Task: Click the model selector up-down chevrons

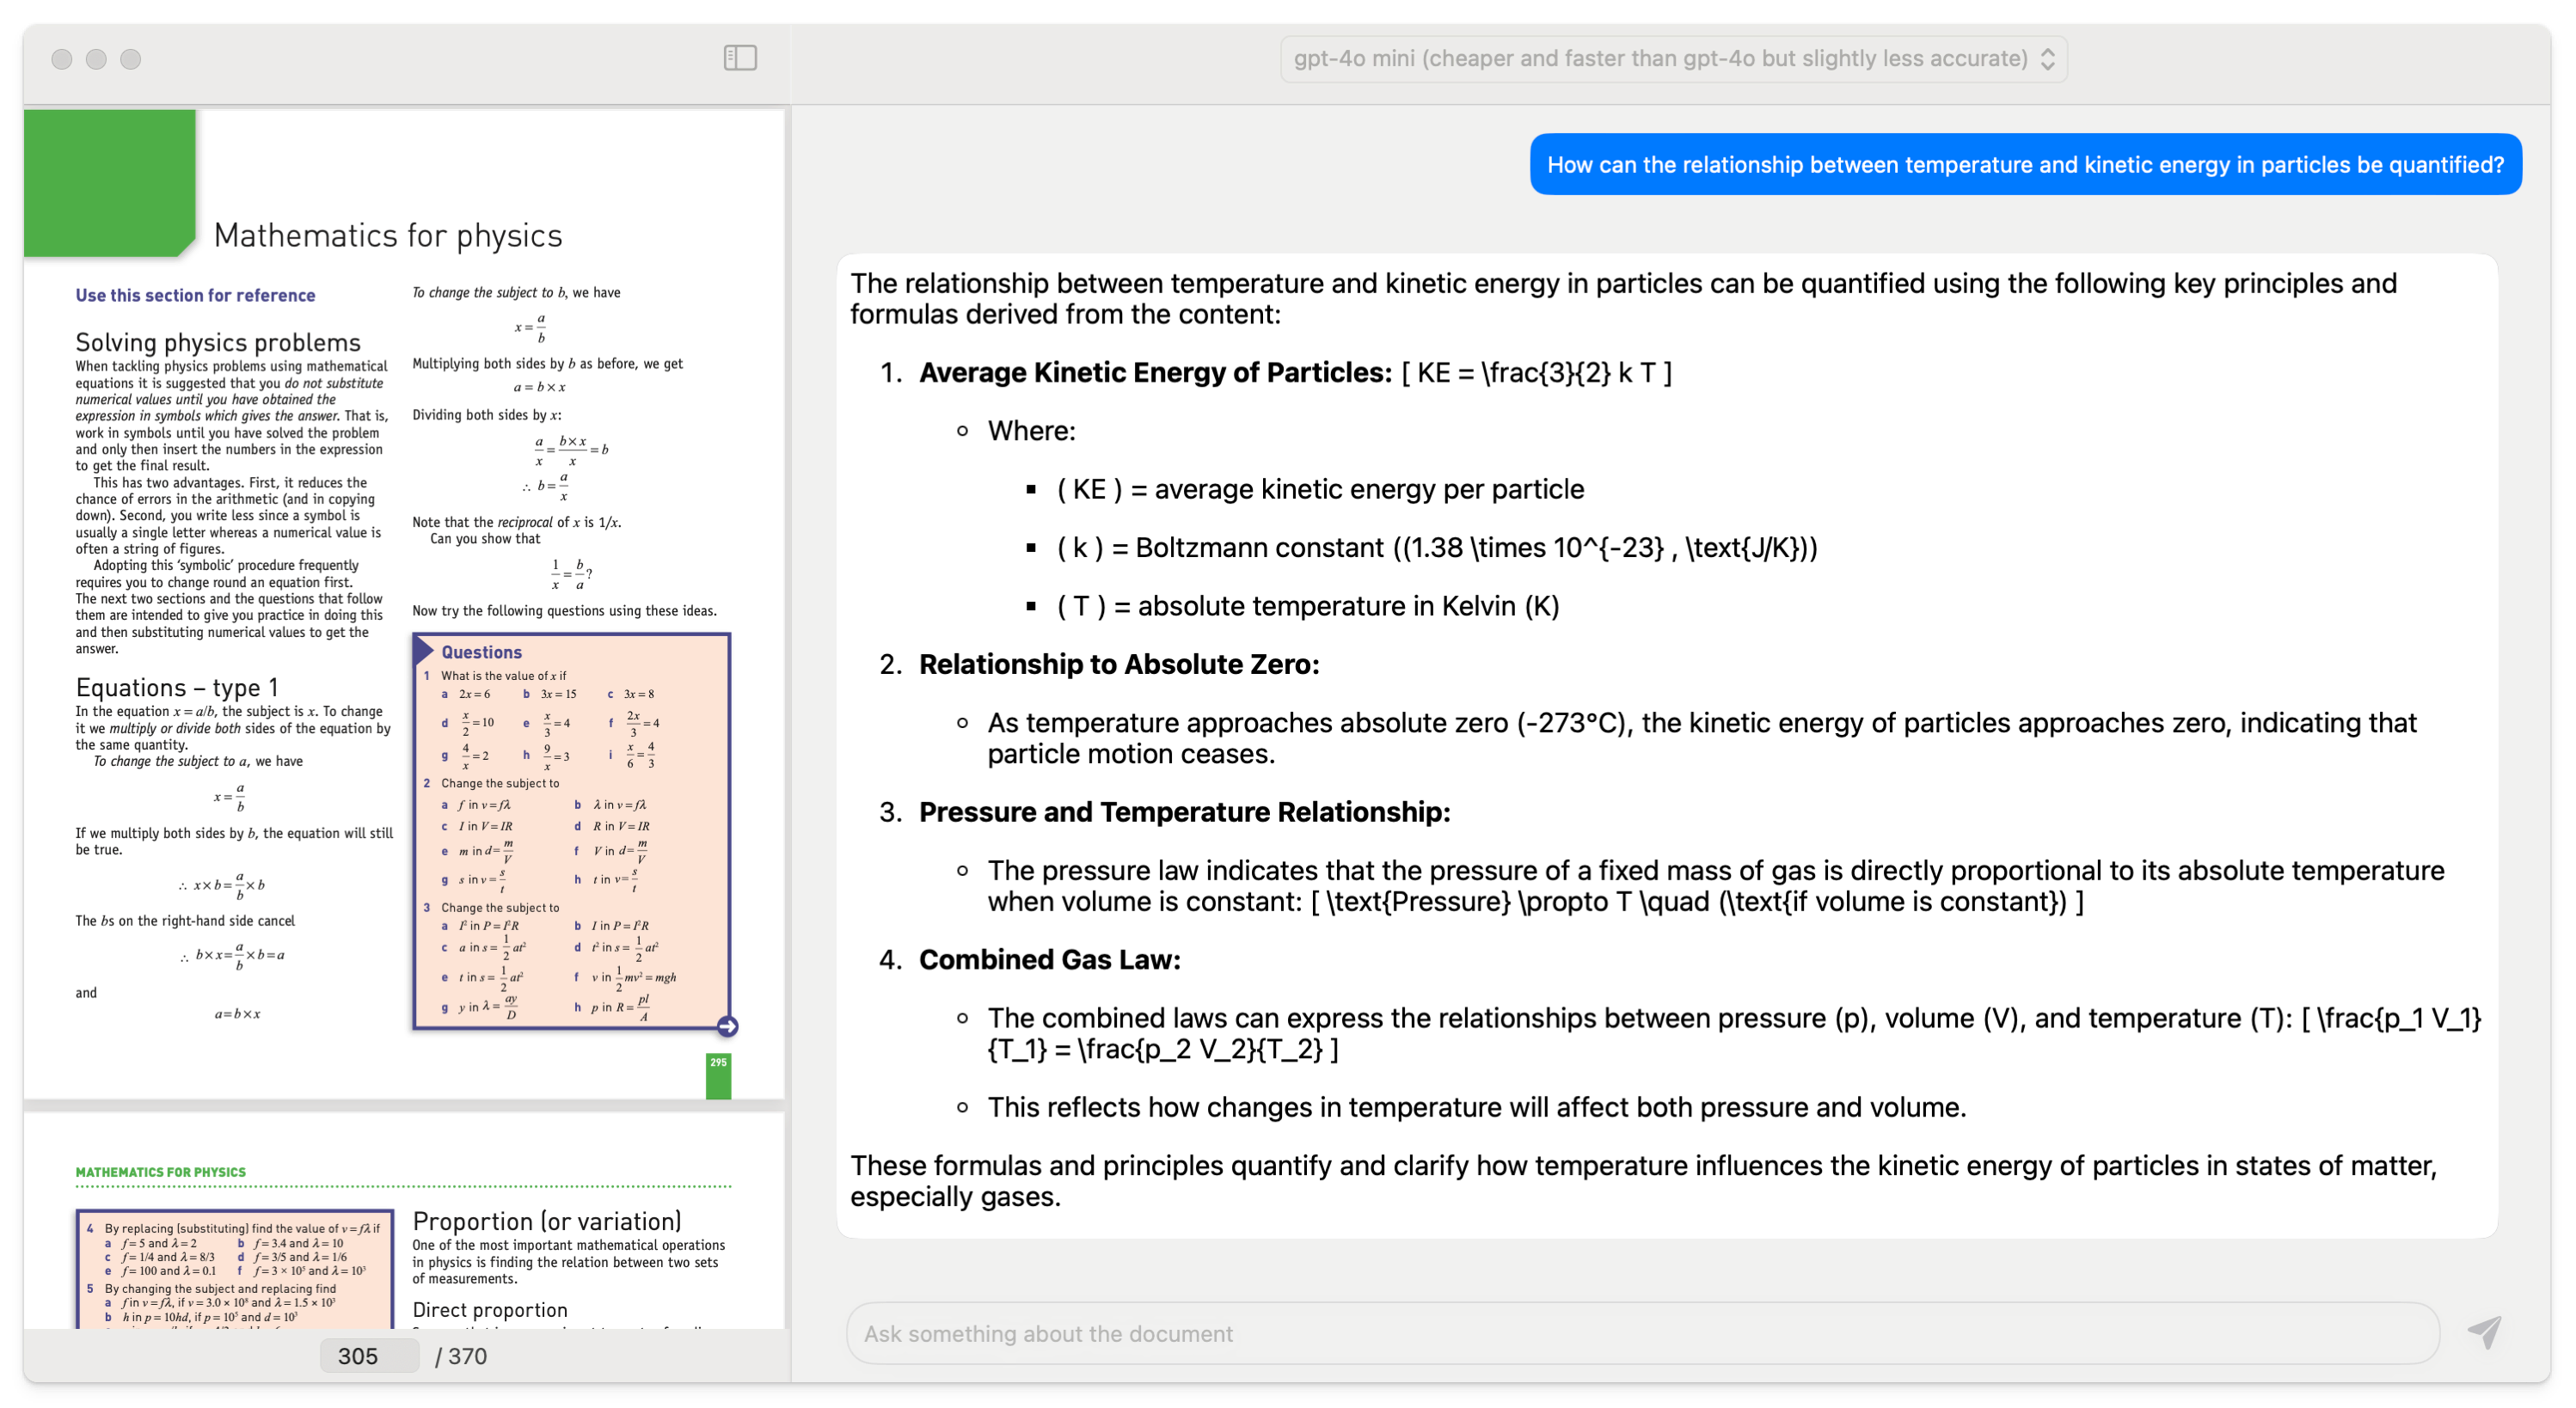Action: (x=2047, y=59)
